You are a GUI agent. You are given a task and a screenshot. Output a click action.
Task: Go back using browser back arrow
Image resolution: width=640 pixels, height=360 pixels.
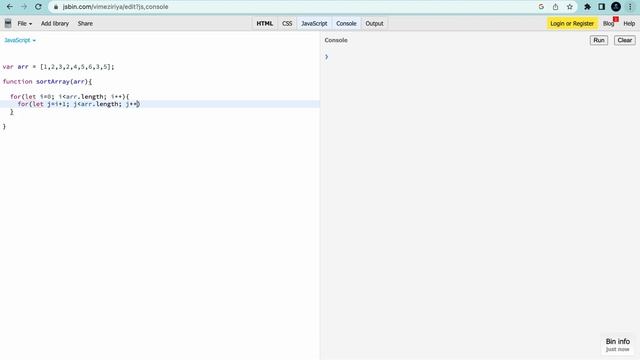point(10,7)
